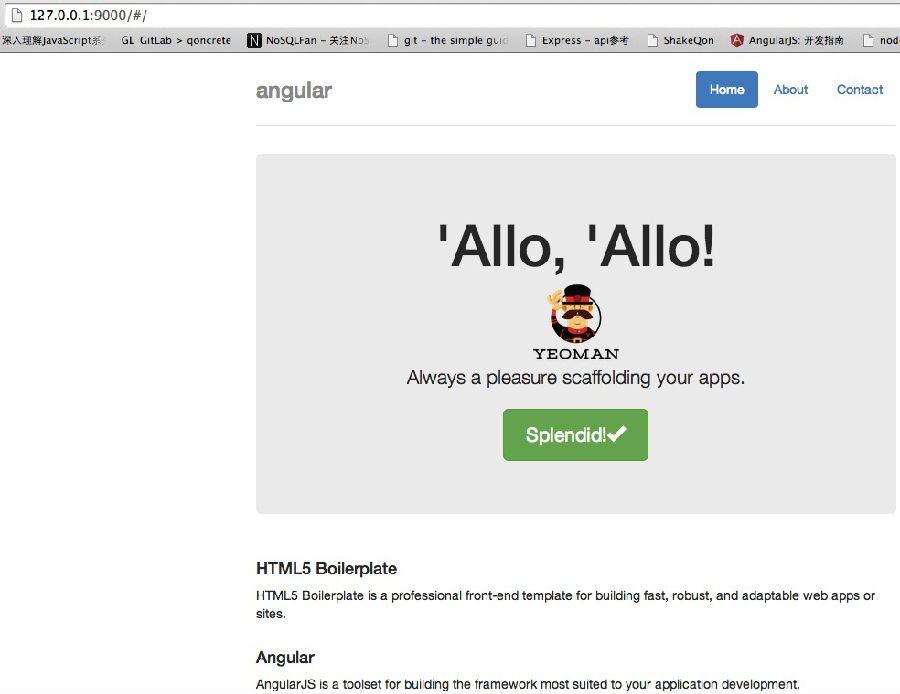This screenshot has height=694, width=900.
Task: Click the Express api bookmark icon
Action: pos(531,40)
